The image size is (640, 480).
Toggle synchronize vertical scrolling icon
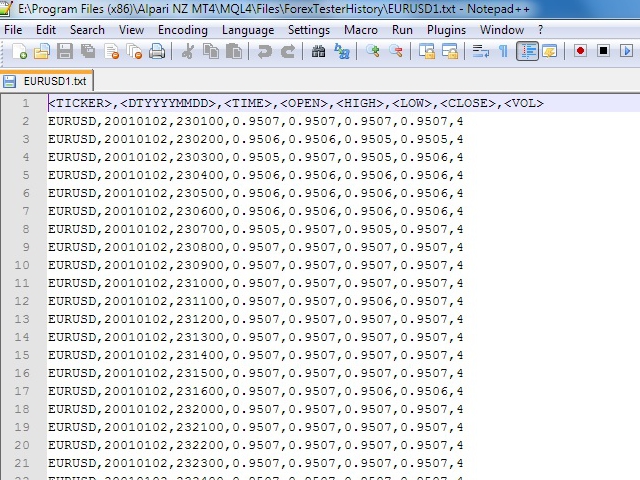(x=427, y=51)
